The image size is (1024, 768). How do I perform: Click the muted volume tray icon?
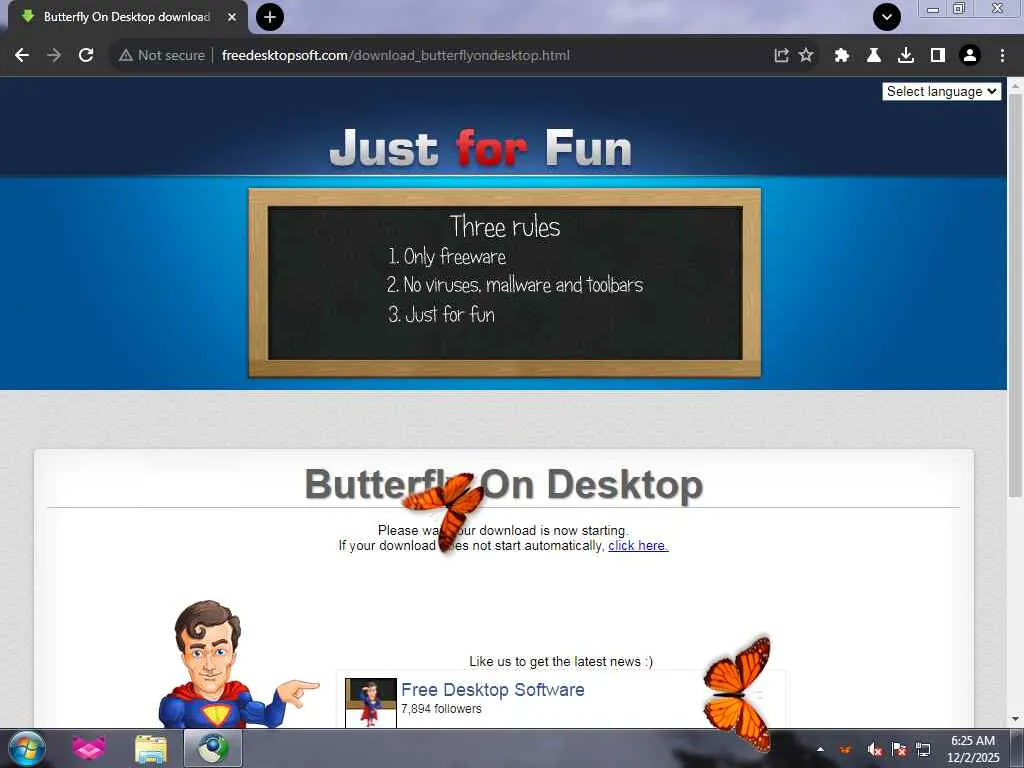pyautogui.click(x=874, y=750)
